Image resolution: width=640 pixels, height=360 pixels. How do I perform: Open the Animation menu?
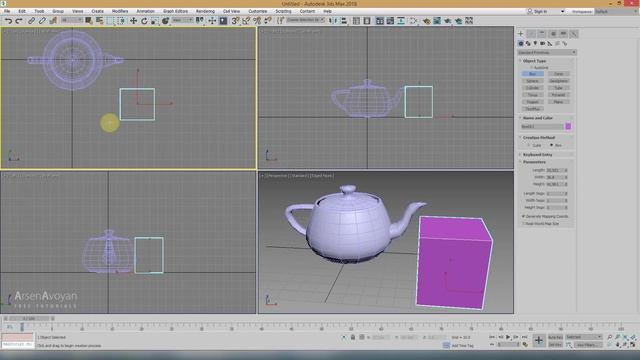coord(145,11)
